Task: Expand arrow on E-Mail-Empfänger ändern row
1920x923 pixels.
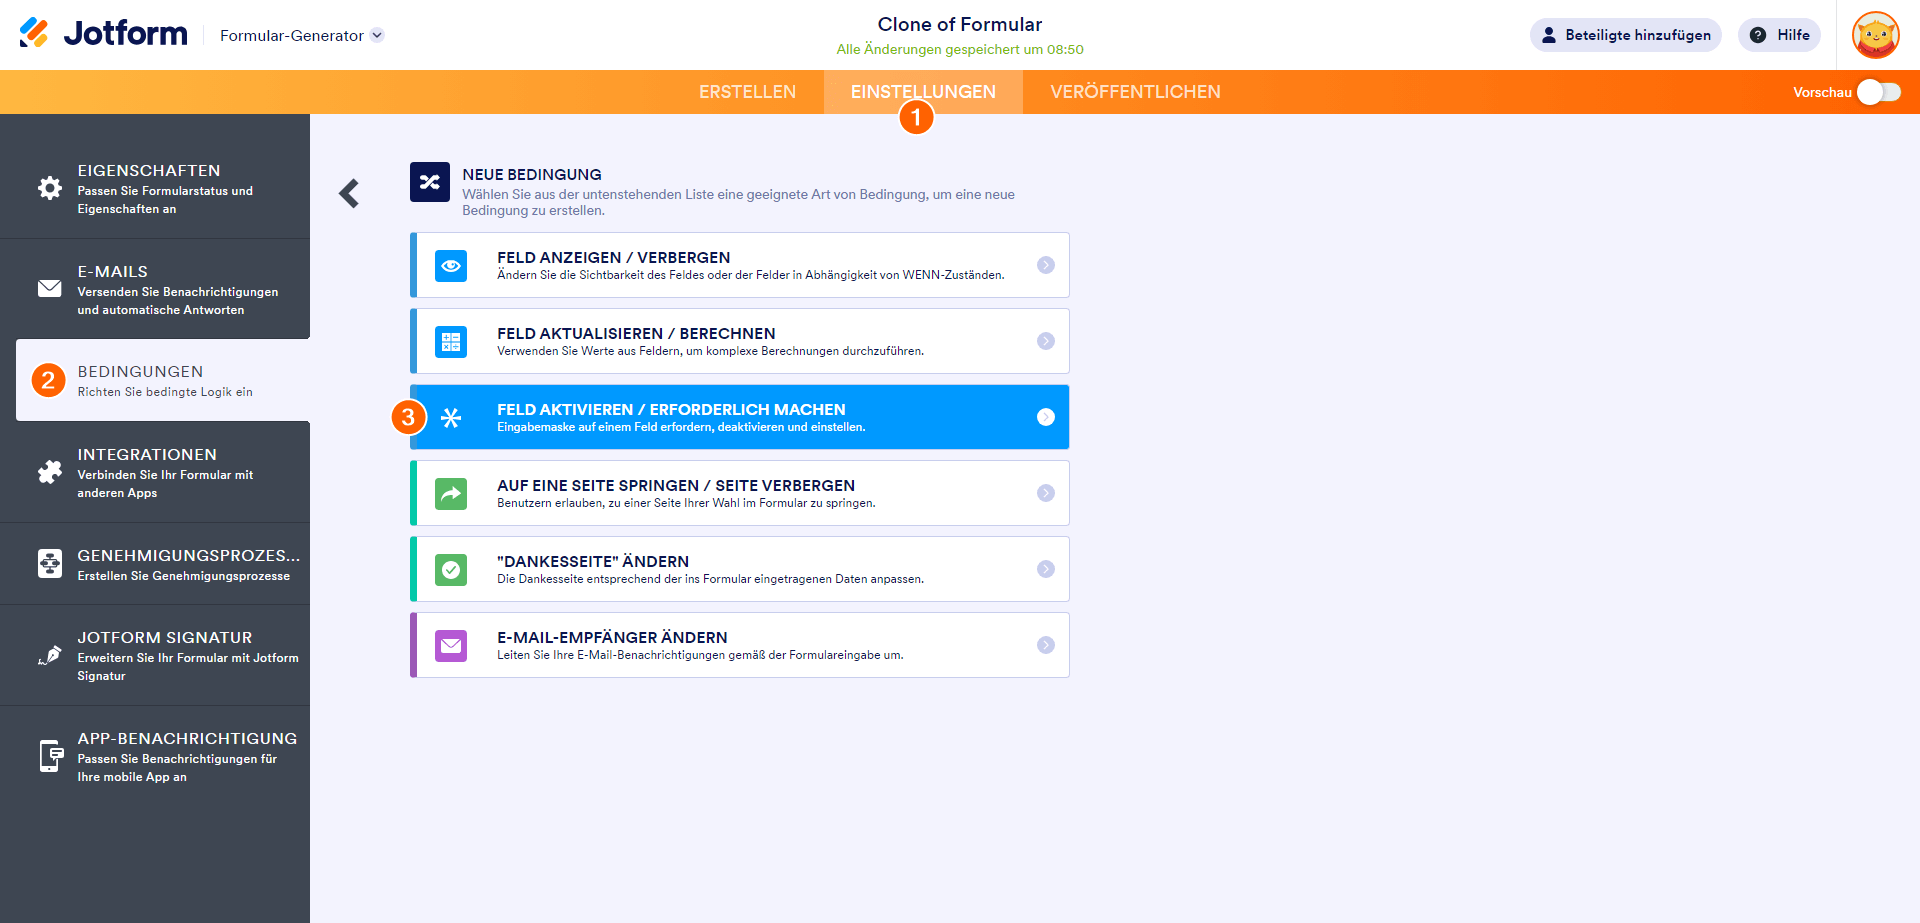Action: point(1045,645)
